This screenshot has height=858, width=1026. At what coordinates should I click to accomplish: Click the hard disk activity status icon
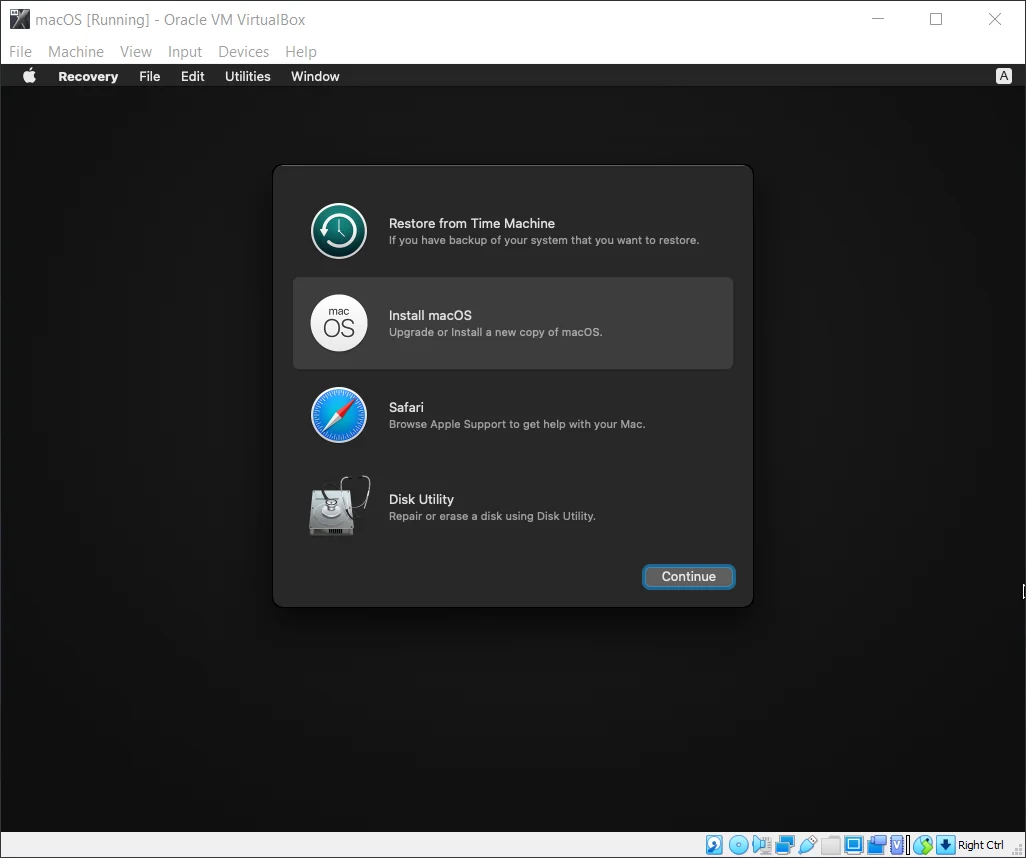tap(715, 845)
